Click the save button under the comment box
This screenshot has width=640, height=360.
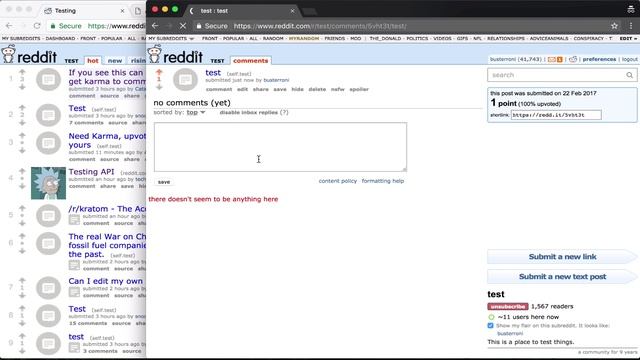pos(164,182)
